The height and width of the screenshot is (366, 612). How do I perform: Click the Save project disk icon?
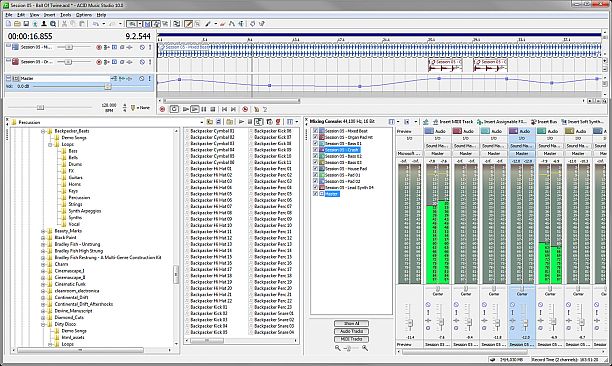[x=26, y=24]
